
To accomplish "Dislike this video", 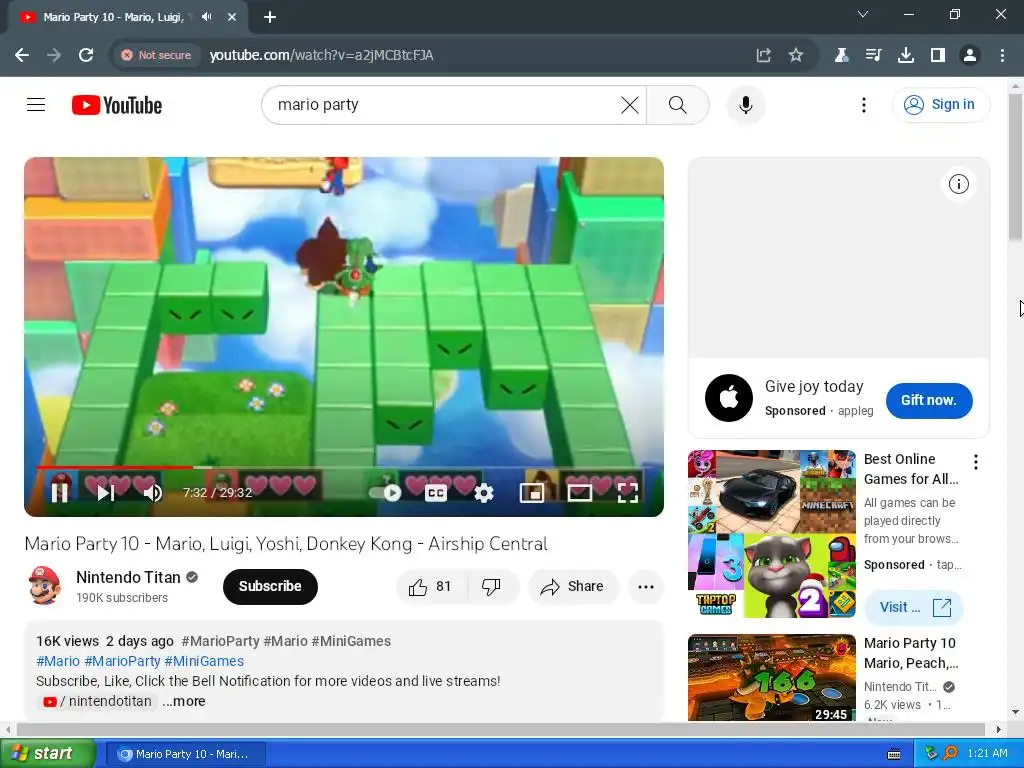I will [492, 586].
